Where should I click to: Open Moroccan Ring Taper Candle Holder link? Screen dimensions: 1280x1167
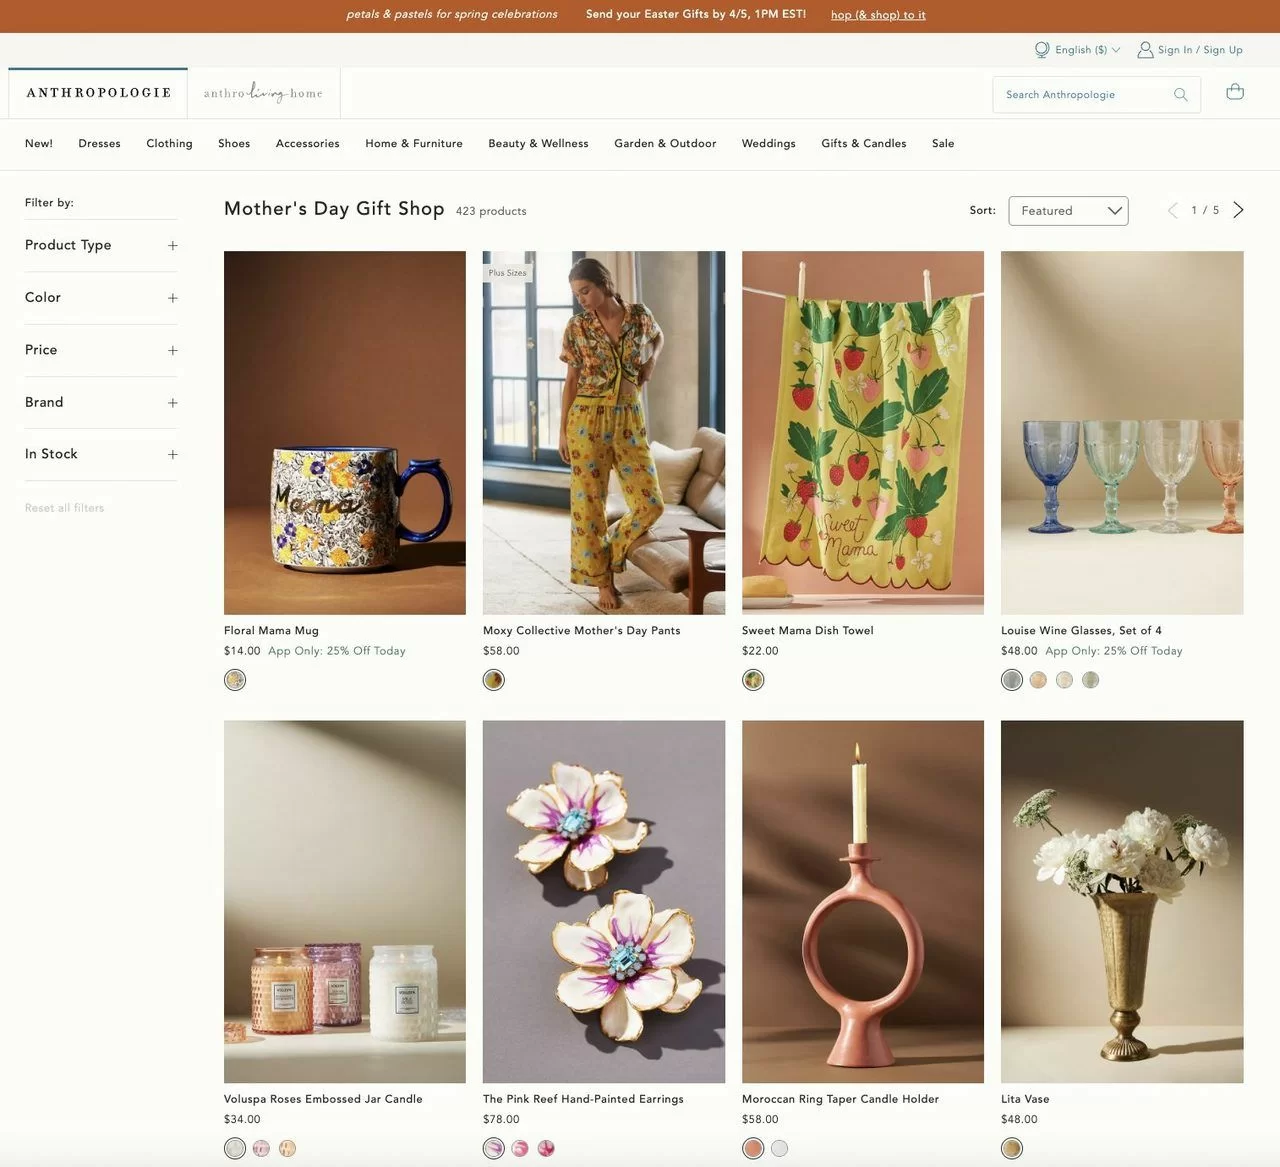click(x=840, y=1099)
